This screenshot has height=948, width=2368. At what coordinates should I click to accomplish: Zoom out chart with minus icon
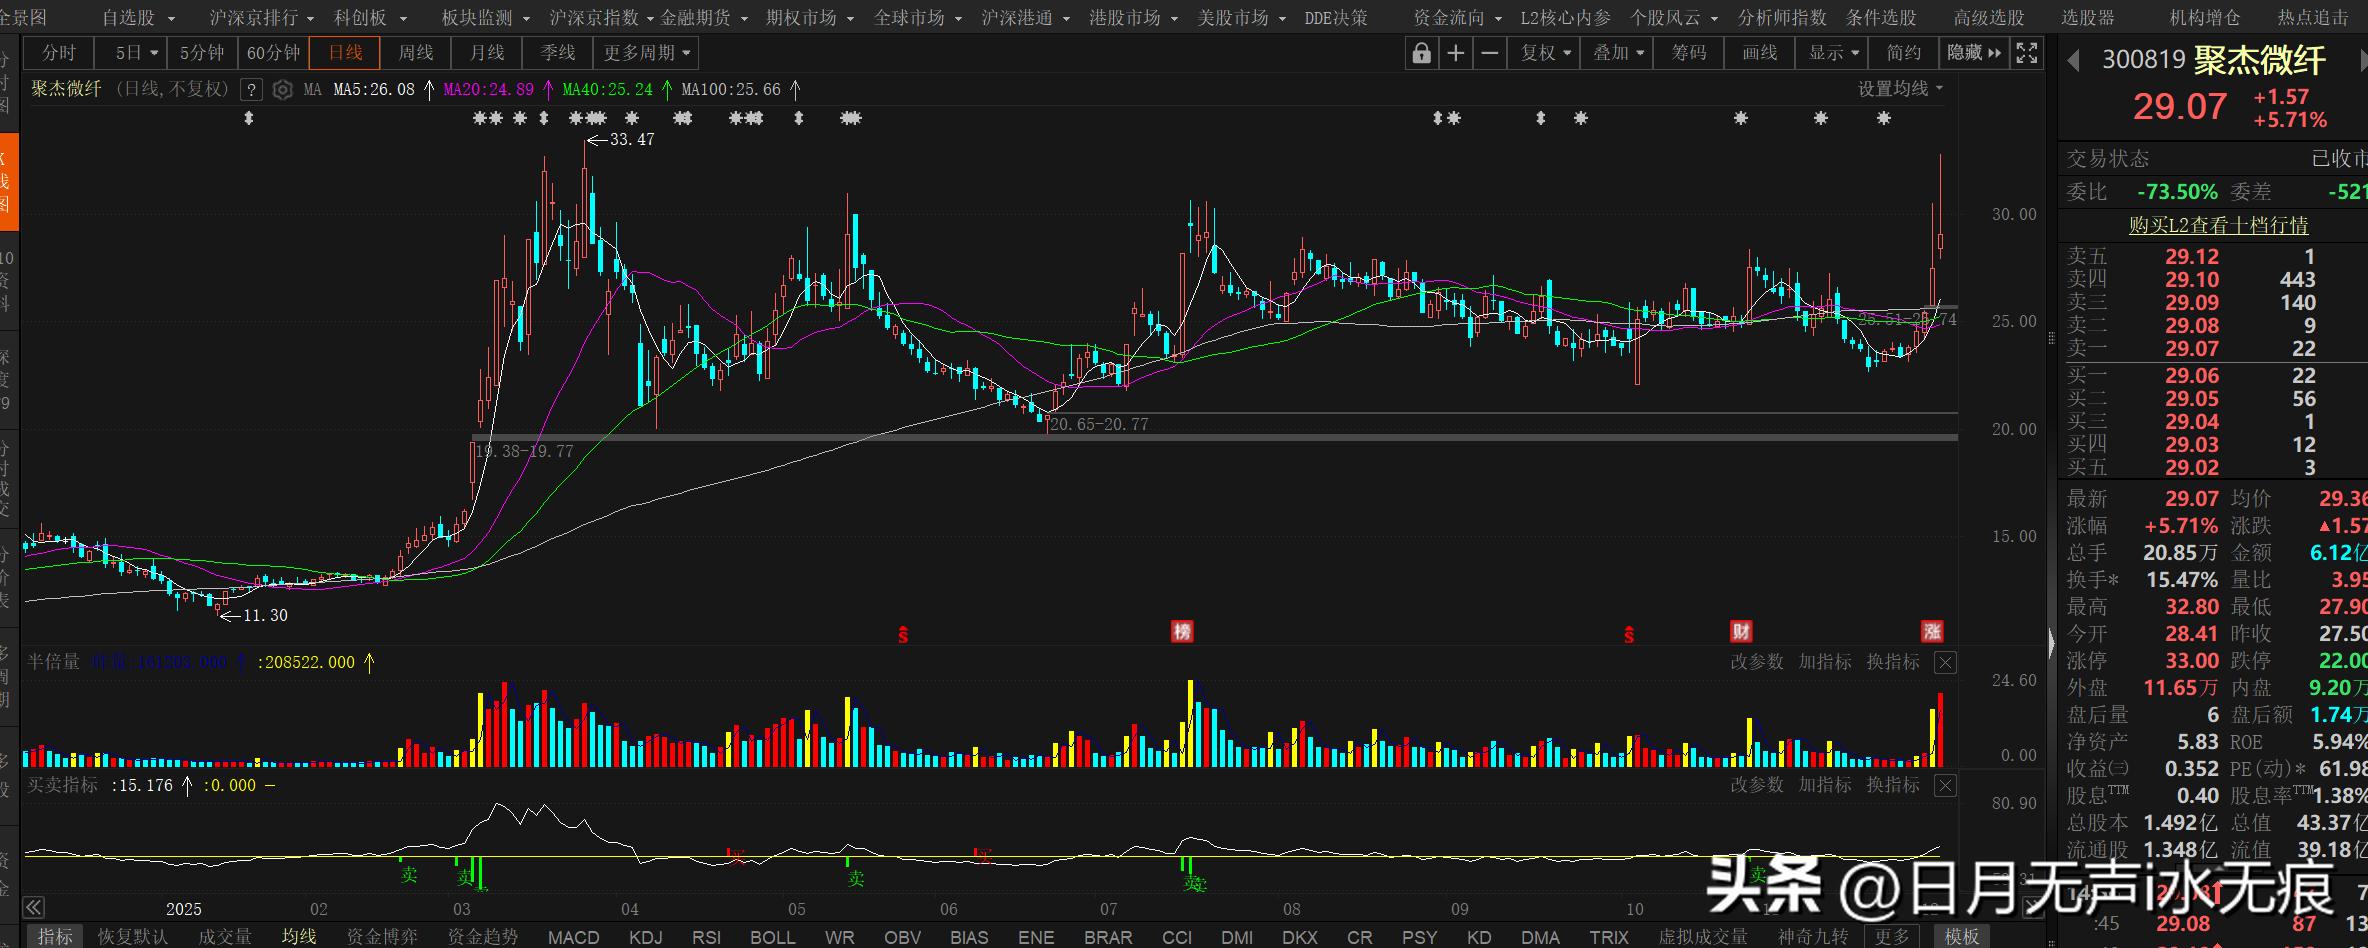tap(1490, 53)
